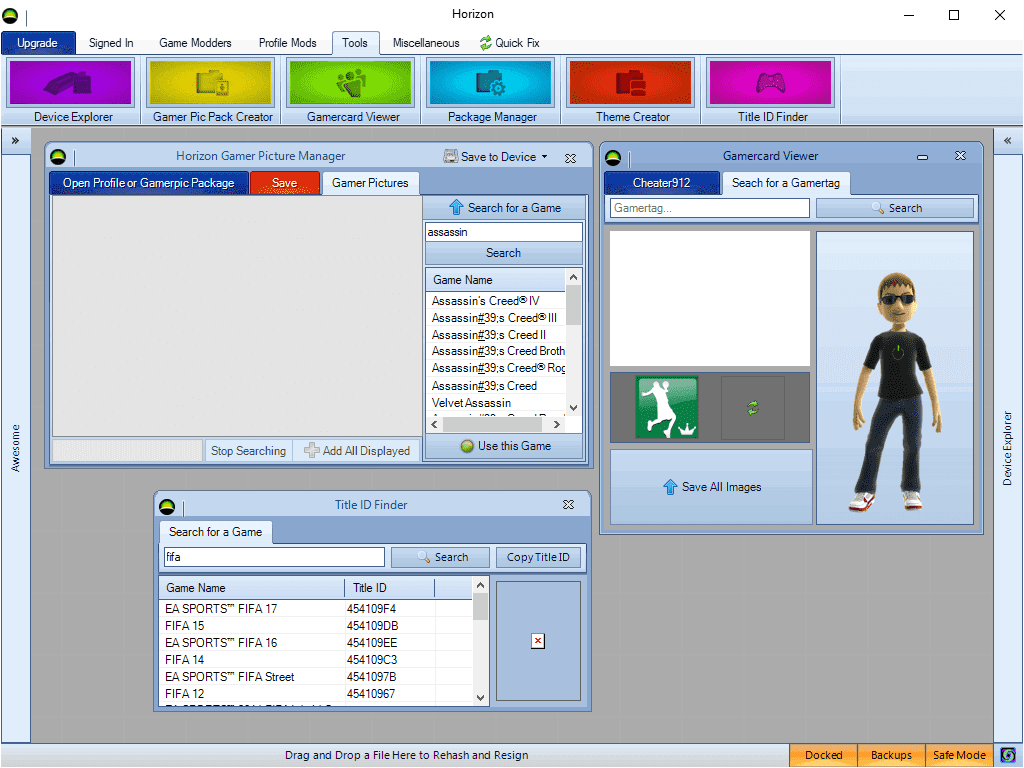
Task: Click scroll-down arrow in Title ID results
Action: [x=480, y=697]
